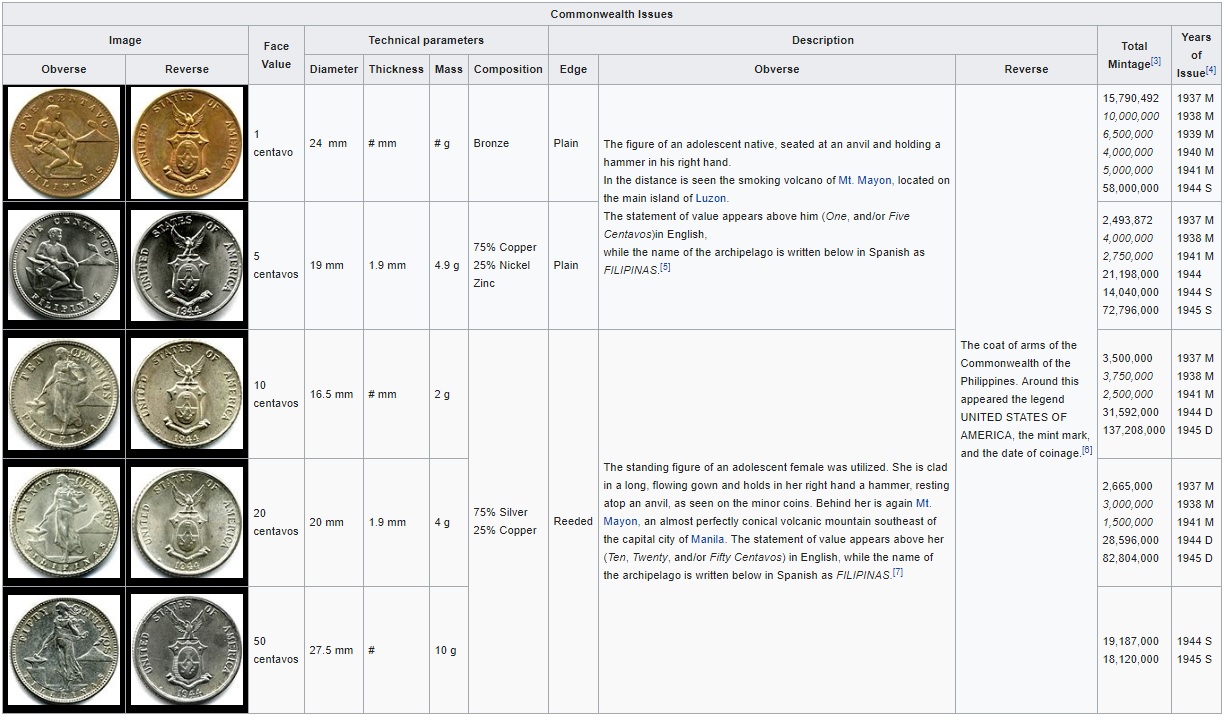Image resolution: width=1229 pixels, height=720 pixels.
Task: Click the Composition column header
Action: pyautogui.click(x=508, y=69)
